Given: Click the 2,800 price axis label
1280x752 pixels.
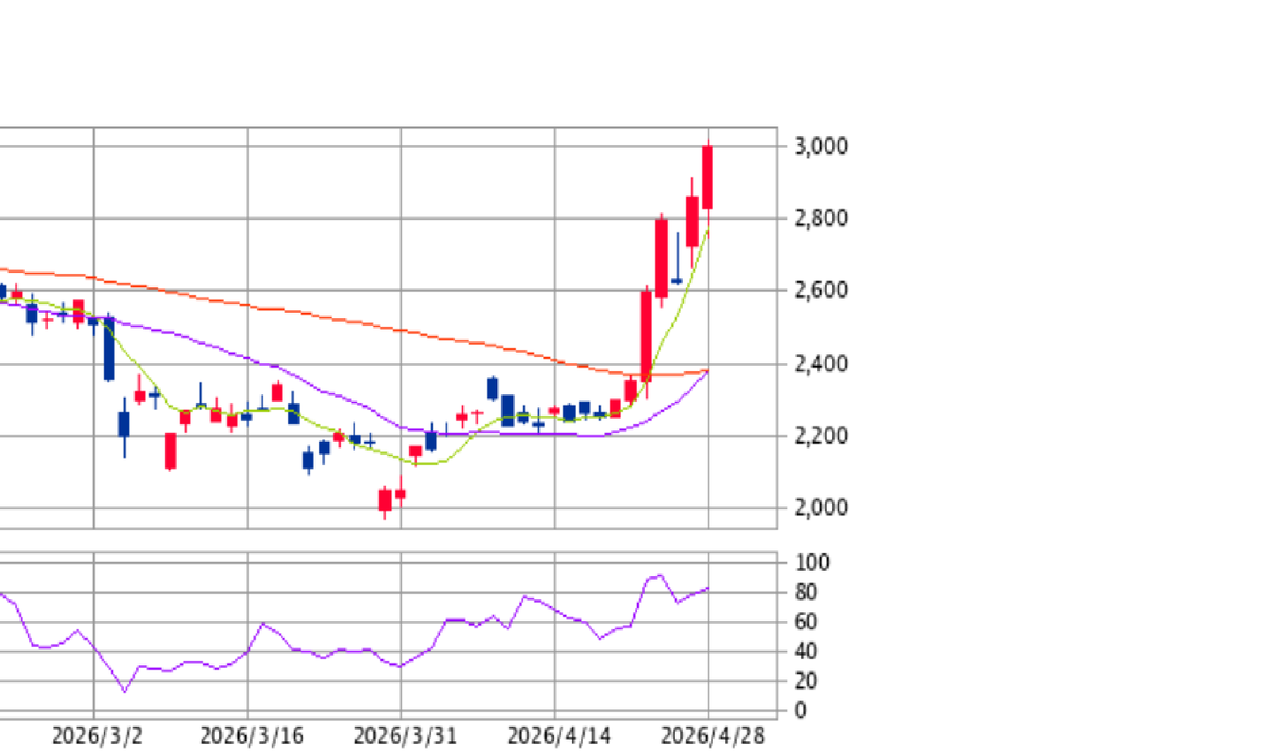Looking at the screenshot, I should pyautogui.click(x=821, y=218).
